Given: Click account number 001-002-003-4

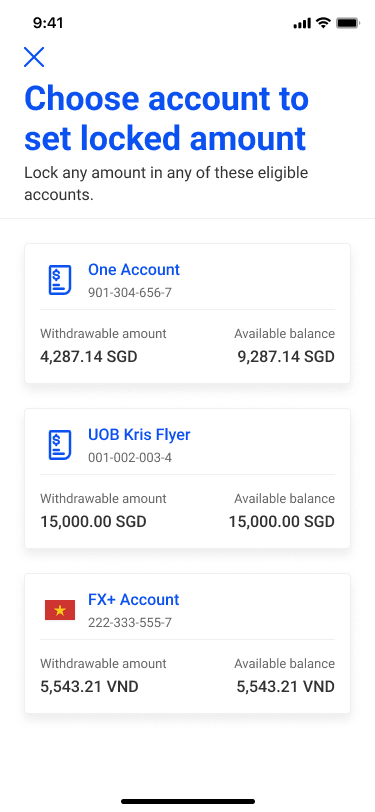Looking at the screenshot, I should pyautogui.click(x=129, y=458).
